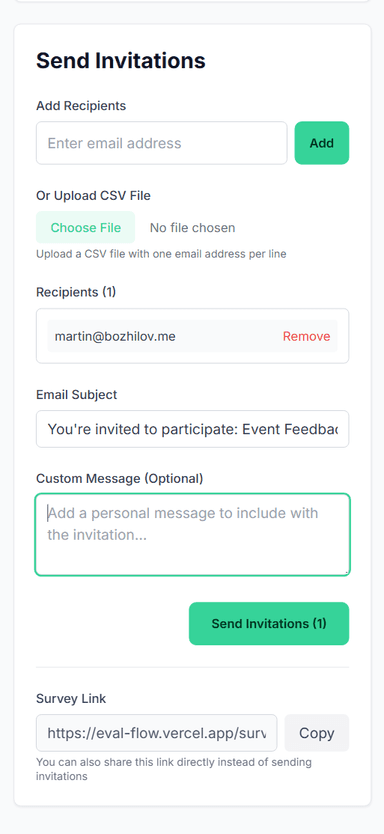The image size is (384, 834).
Task: Click the Add Recipients label
Action: [81, 106]
